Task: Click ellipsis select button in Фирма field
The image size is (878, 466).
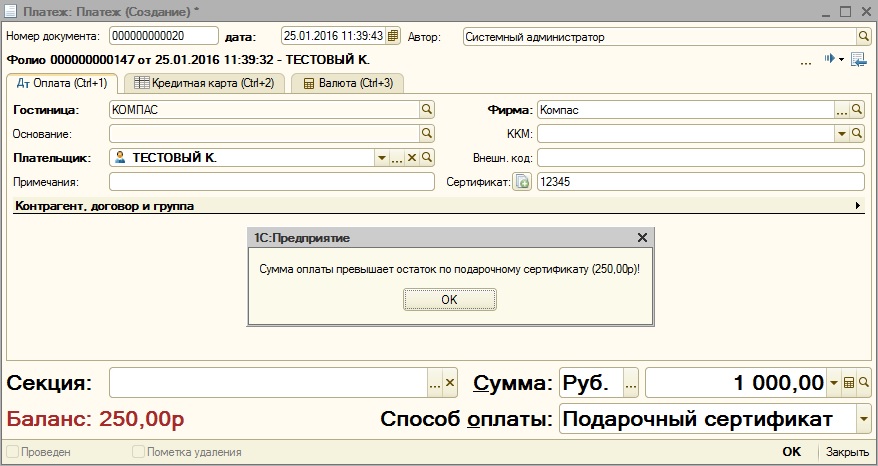Action: (x=842, y=110)
